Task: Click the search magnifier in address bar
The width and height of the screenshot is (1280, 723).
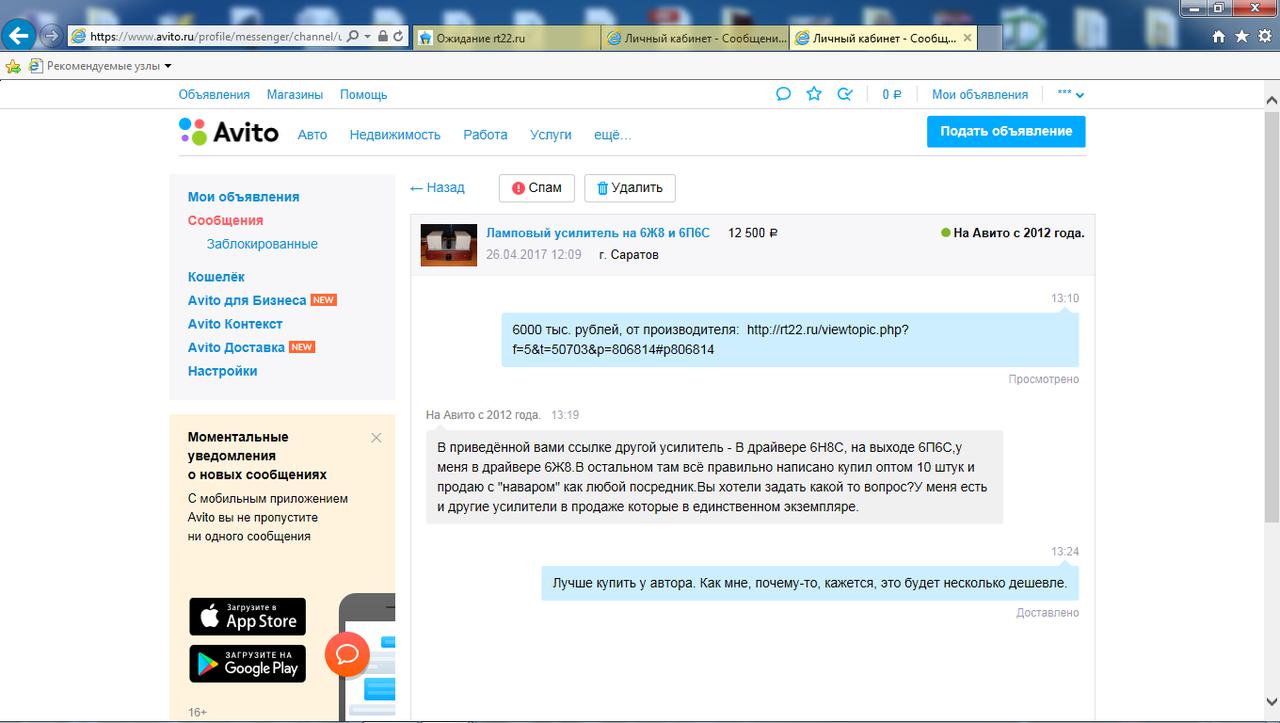Action: pos(353,36)
